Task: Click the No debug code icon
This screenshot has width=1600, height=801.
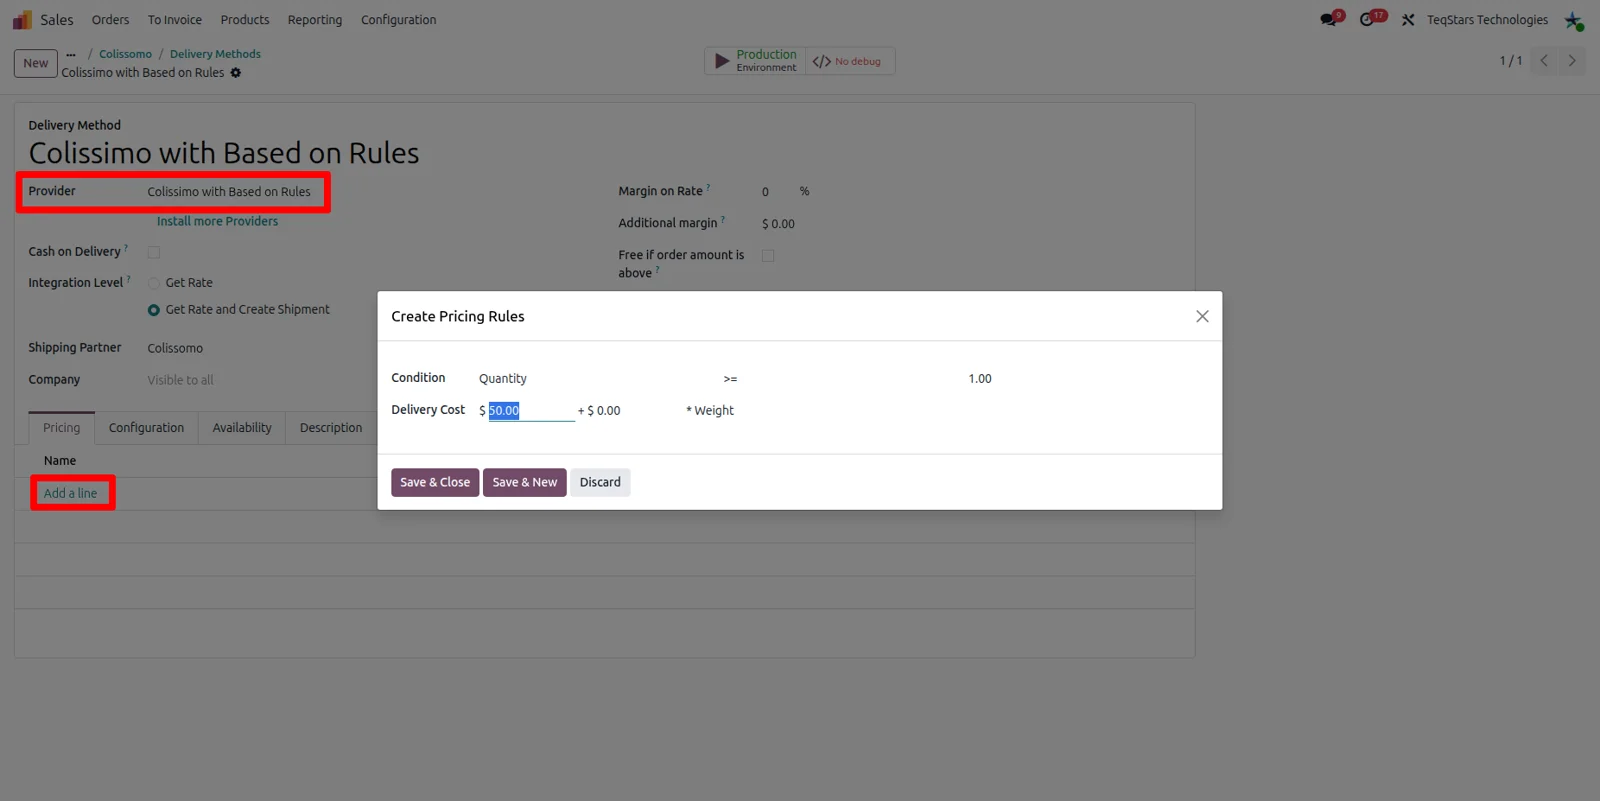Action: coord(822,61)
